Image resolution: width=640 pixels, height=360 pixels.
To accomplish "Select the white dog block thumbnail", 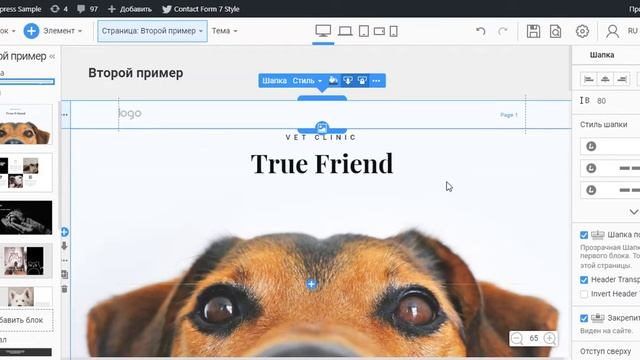I will (x=25, y=296).
